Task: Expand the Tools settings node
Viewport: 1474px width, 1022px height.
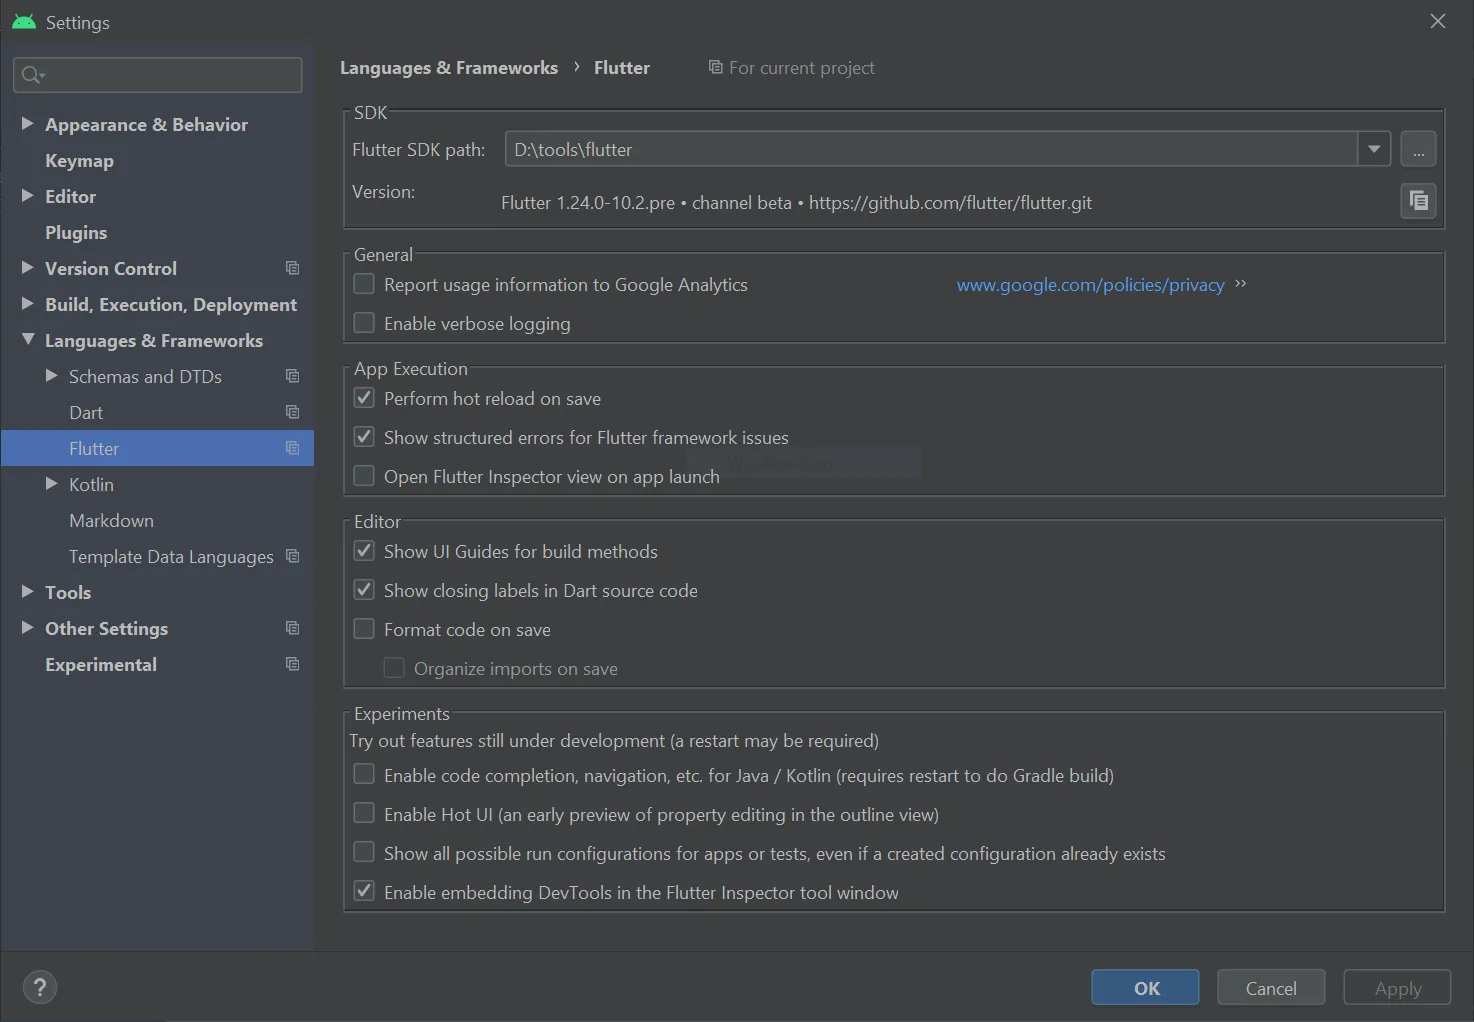Action: coord(28,592)
